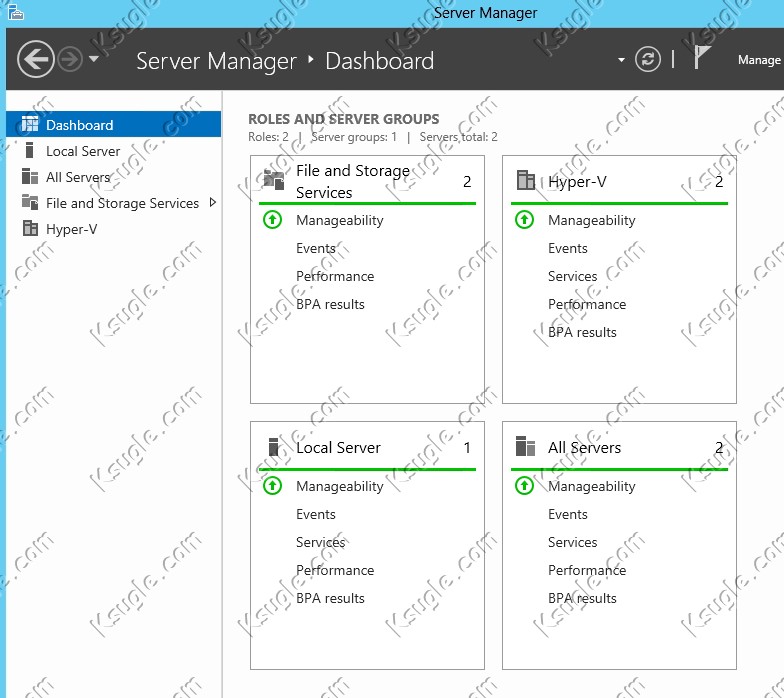Open the Hyper-V tile title

click(x=577, y=182)
